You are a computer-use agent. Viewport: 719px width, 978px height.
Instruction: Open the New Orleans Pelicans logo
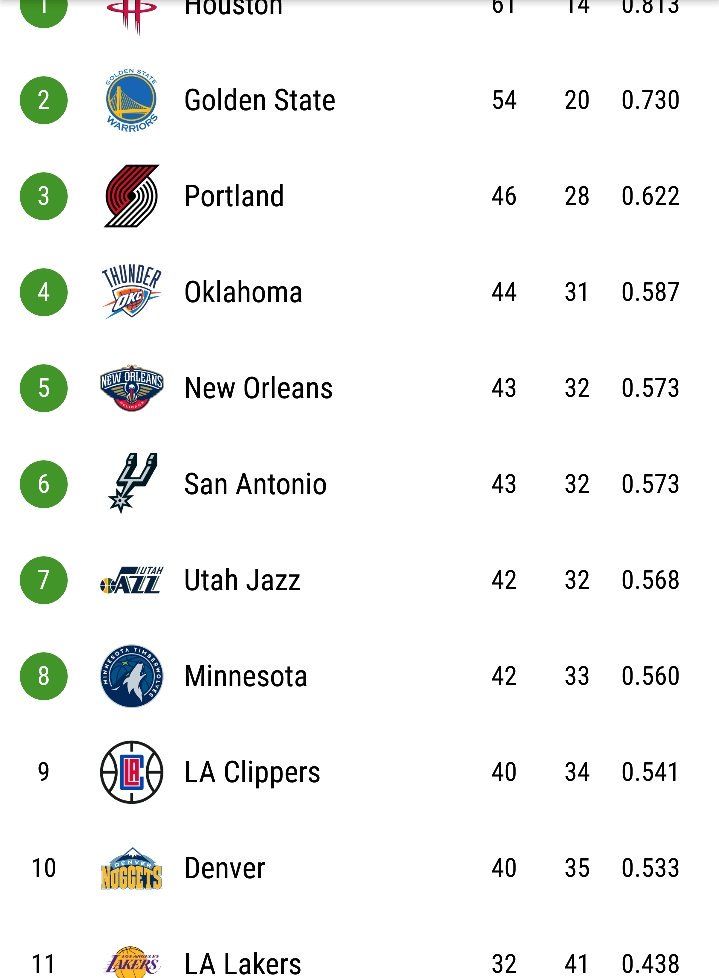[132, 388]
